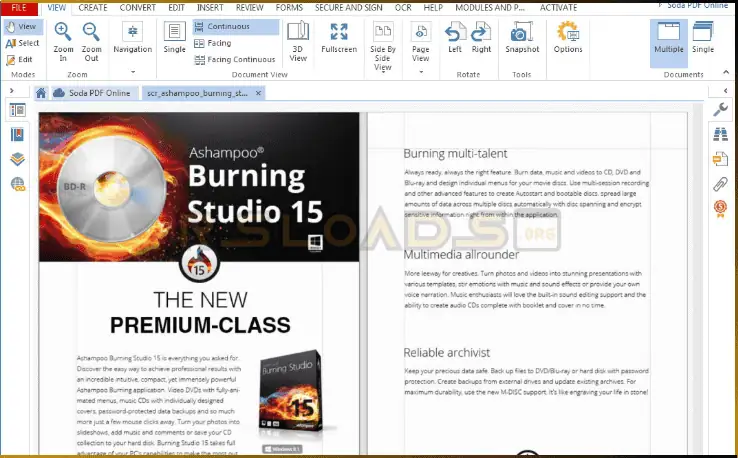
Task: Open the layers panel in left sidebar
Action: pyautogui.click(x=17, y=159)
